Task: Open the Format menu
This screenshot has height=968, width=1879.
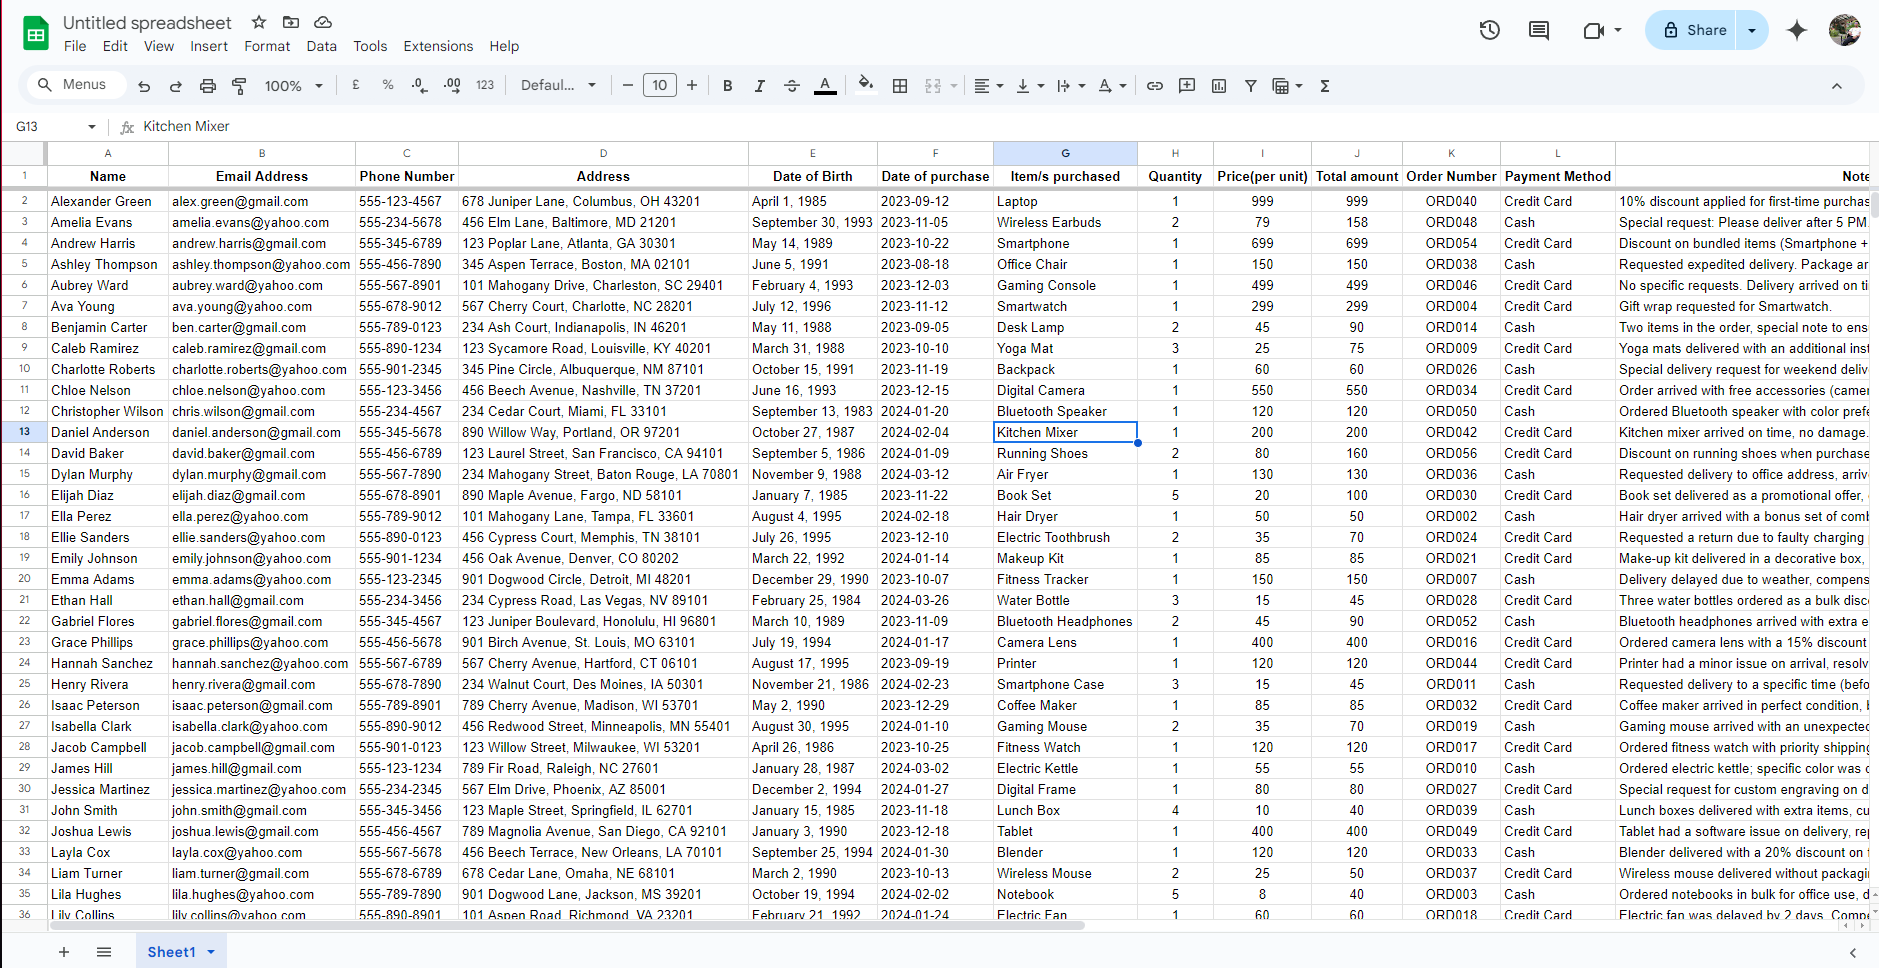Action: pyautogui.click(x=267, y=46)
